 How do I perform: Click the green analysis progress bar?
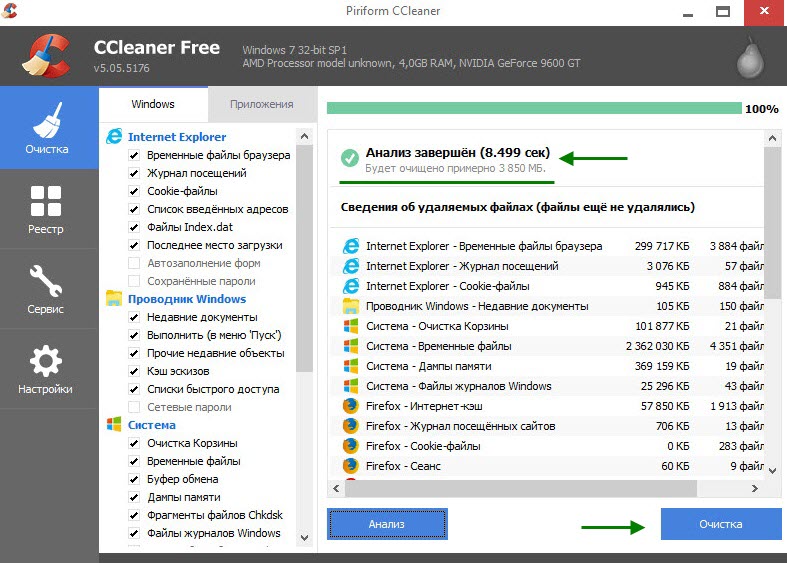pos(534,108)
